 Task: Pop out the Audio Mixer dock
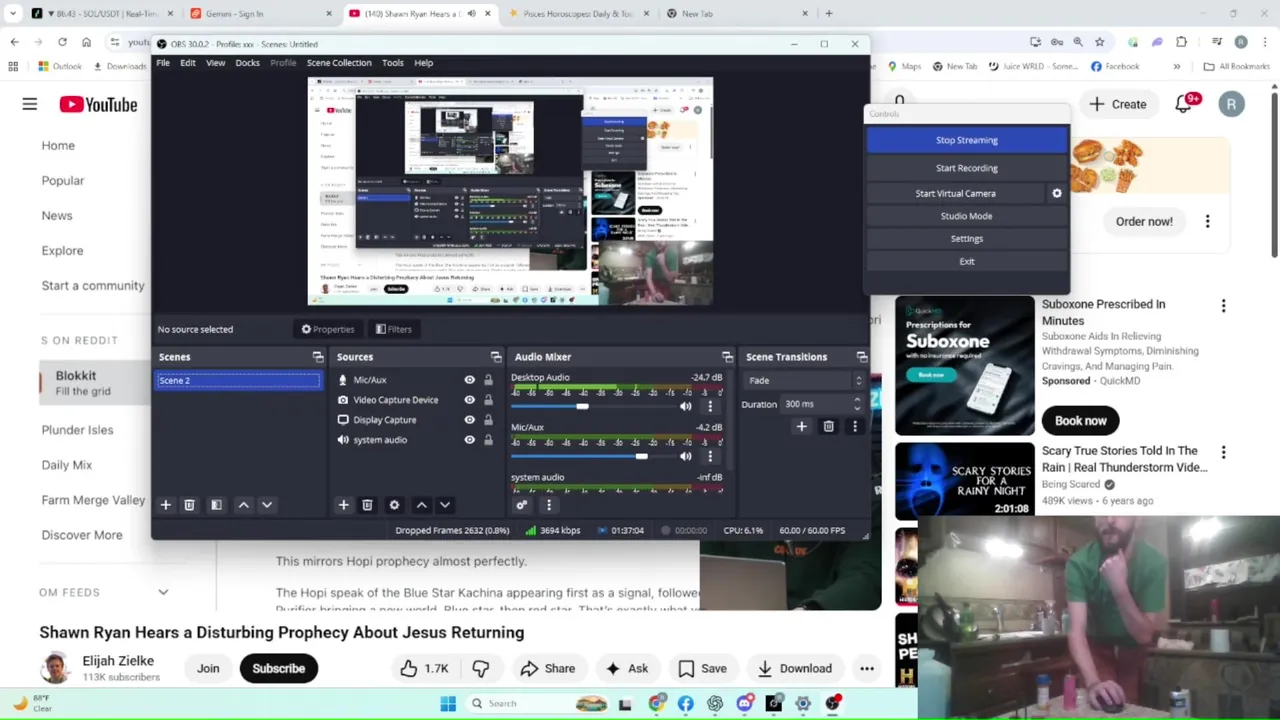(727, 357)
